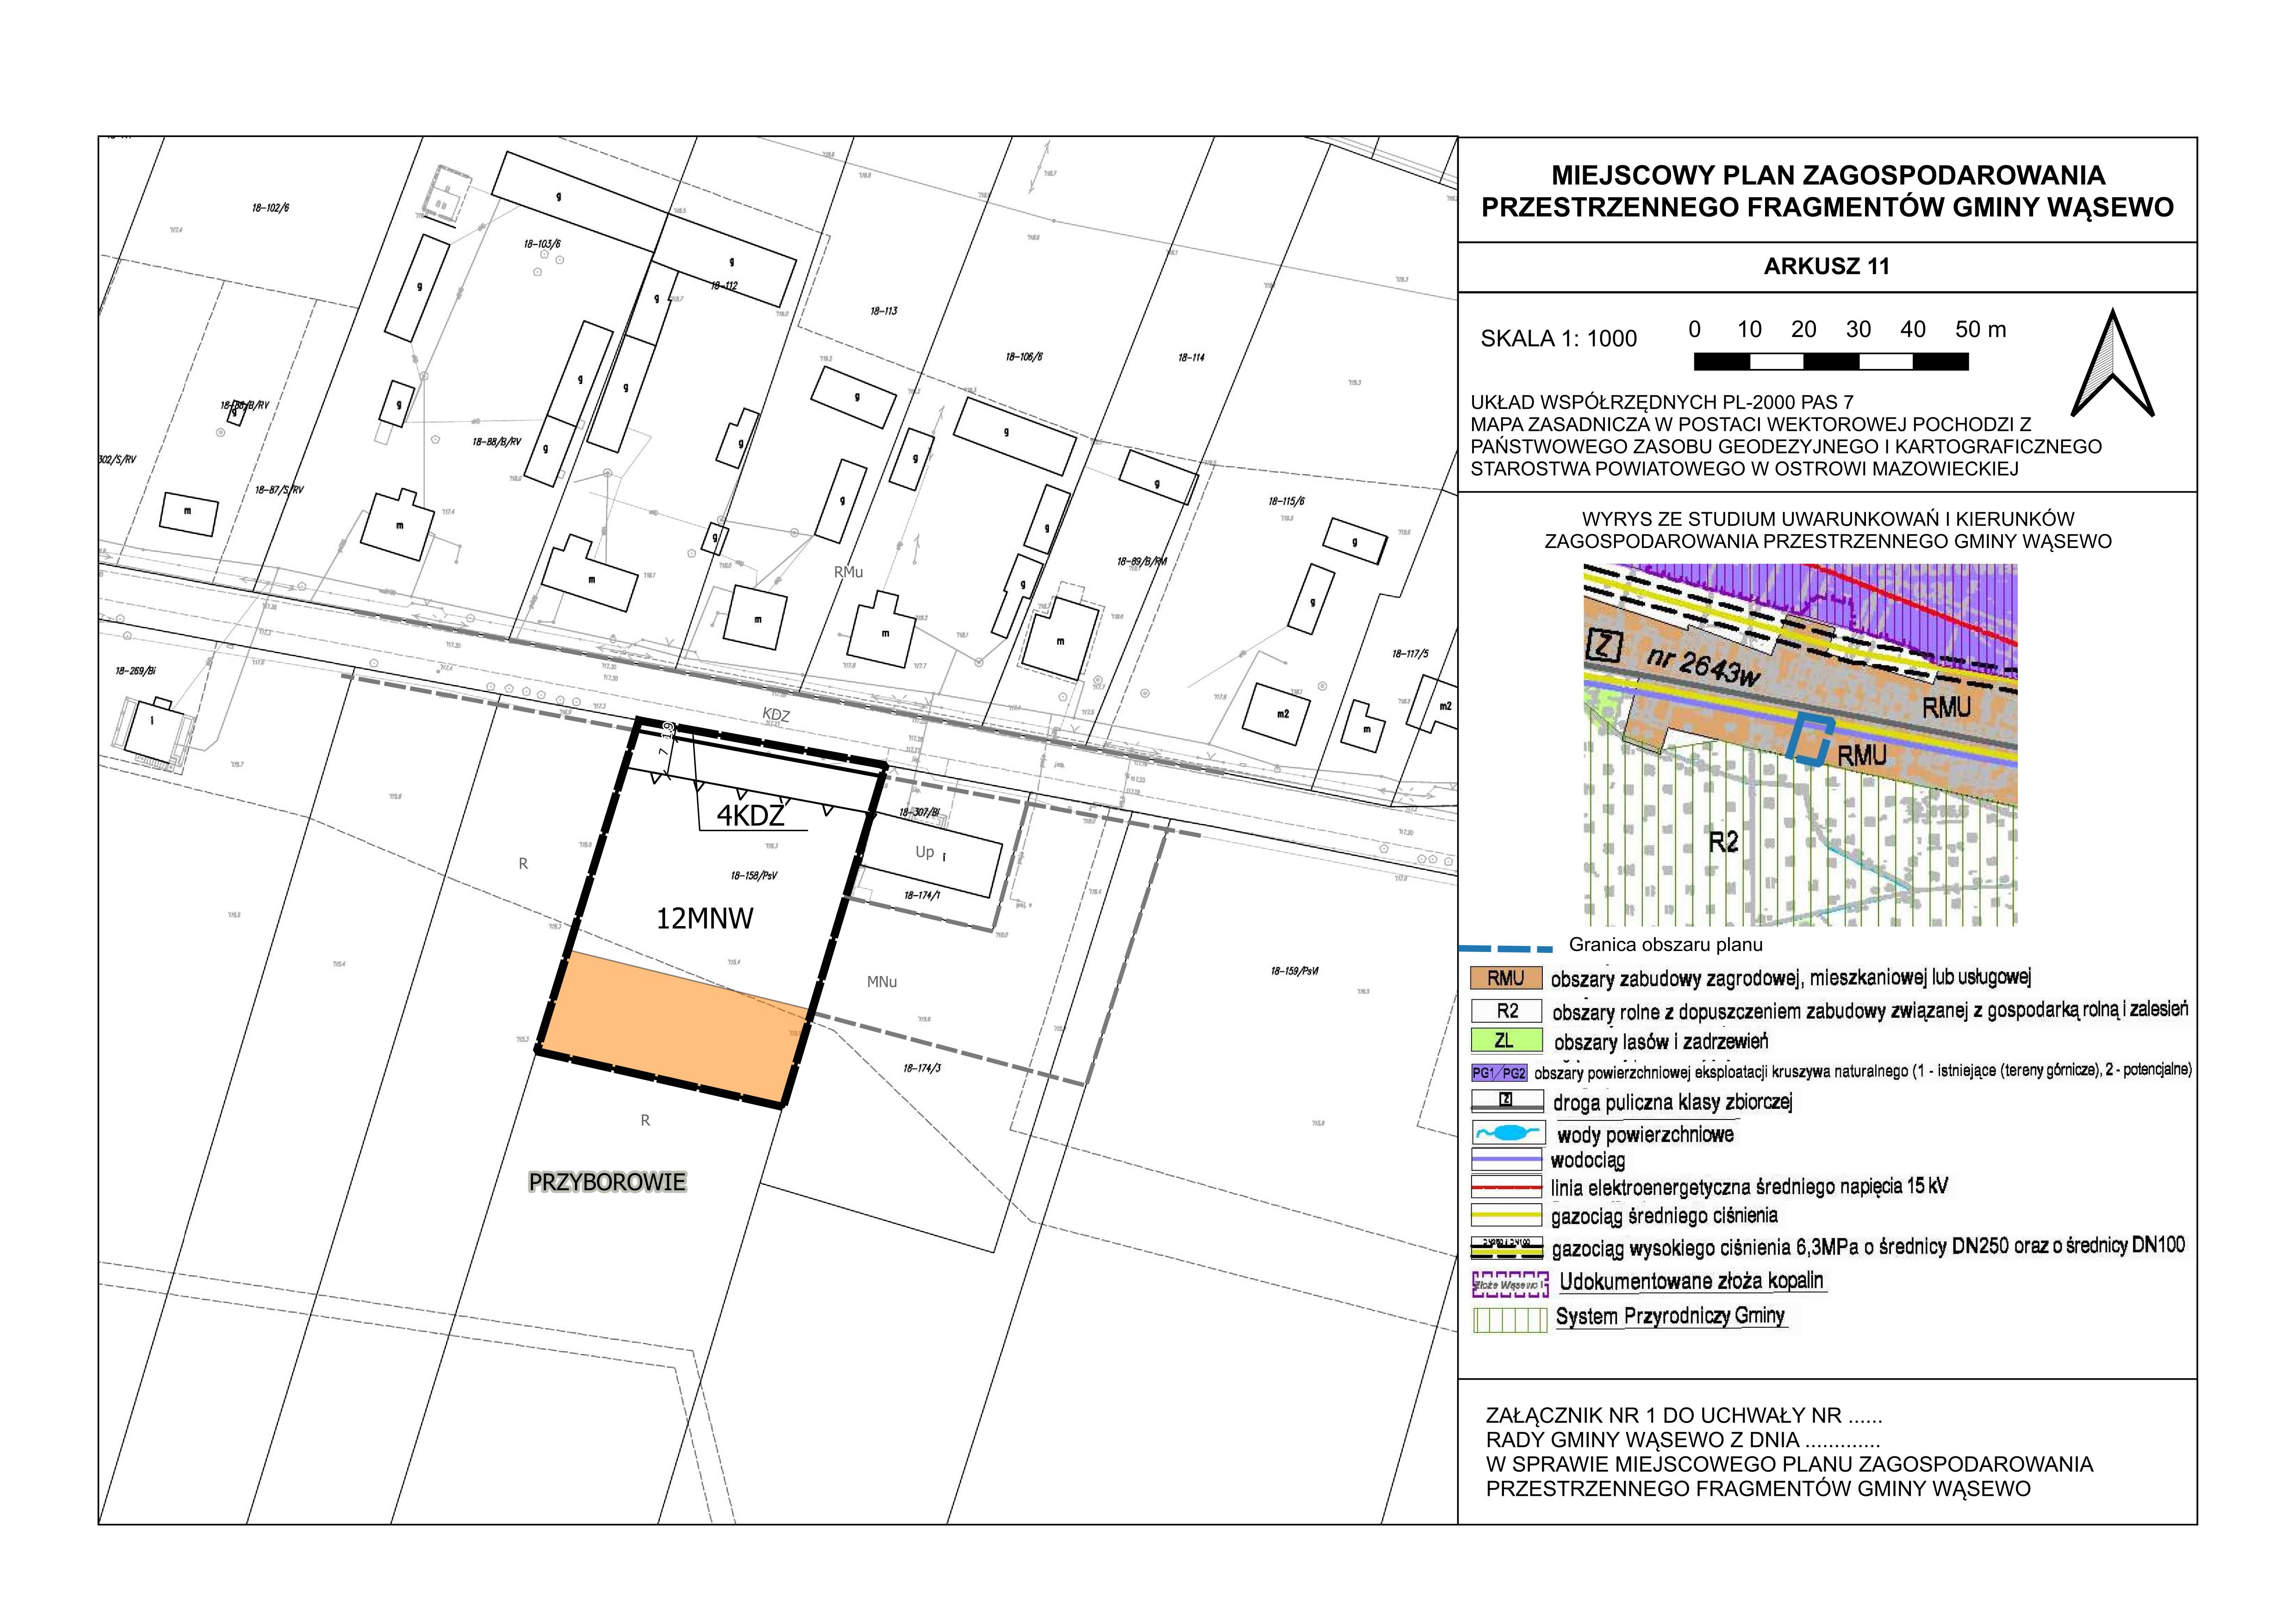Click the R2 legend box
2296x1623 pixels.
pyautogui.click(x=1507, y=1011)
